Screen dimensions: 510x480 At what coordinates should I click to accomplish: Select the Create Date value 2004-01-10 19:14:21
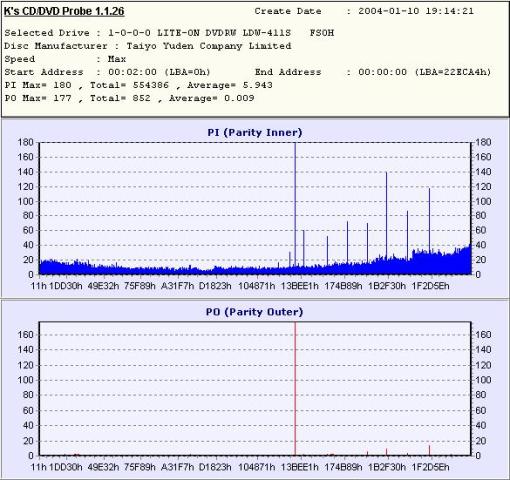(x=416, y=11)
